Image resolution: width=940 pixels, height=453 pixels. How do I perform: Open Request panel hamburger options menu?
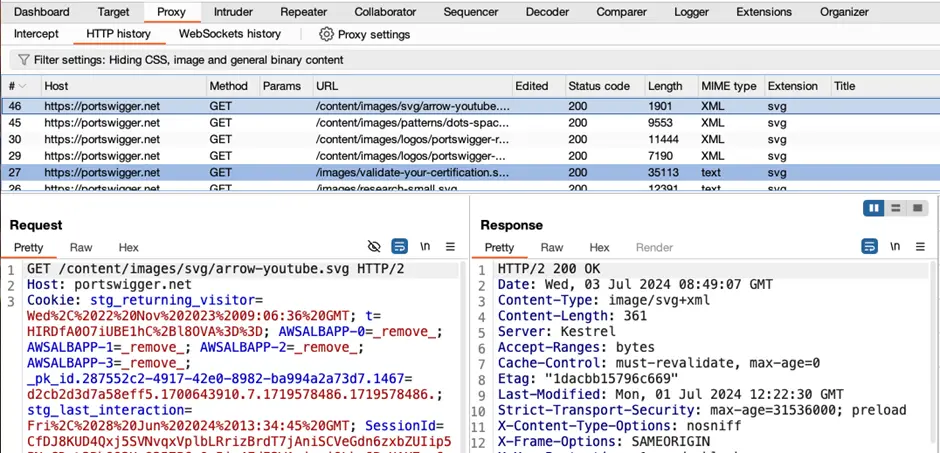pyautogui.click(x=450, y=247)
